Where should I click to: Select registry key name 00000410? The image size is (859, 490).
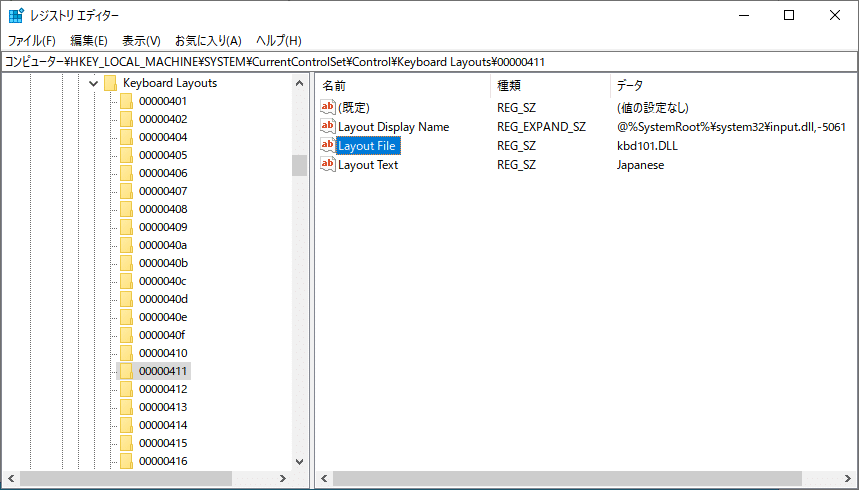coord(163,353)
